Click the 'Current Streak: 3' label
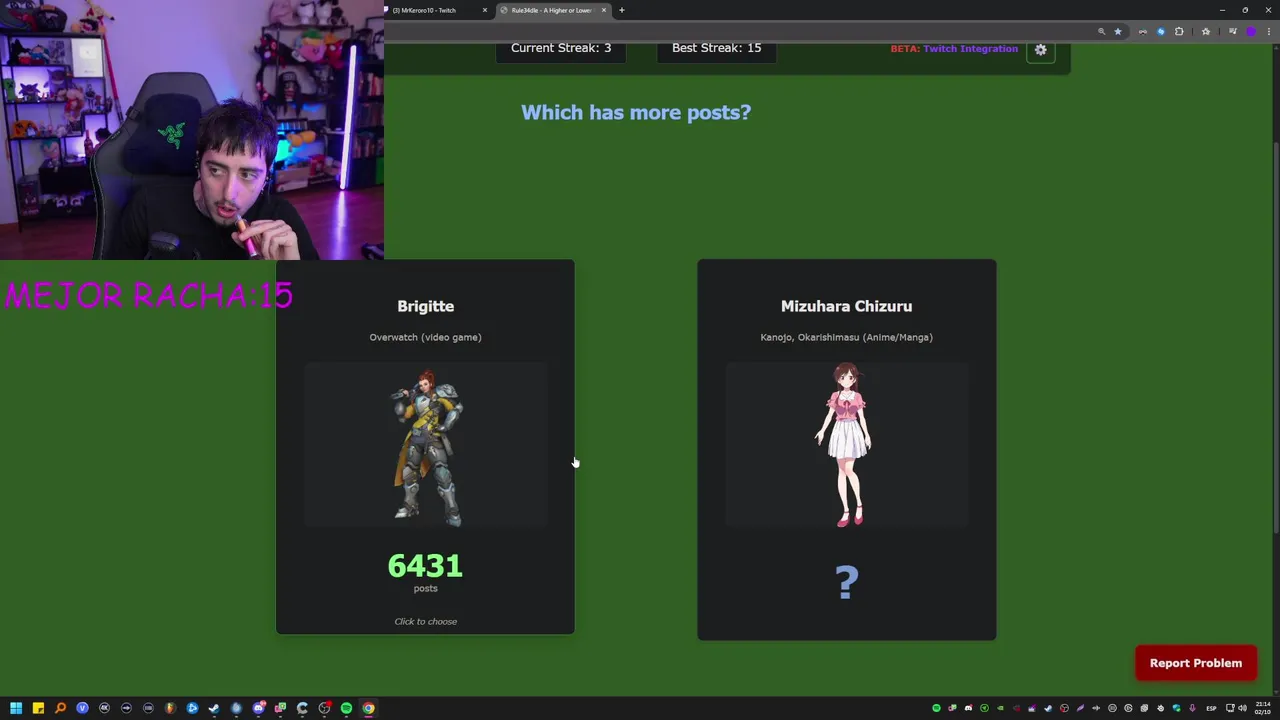Viewport: 1280px width, 720px height. point(561,48)
